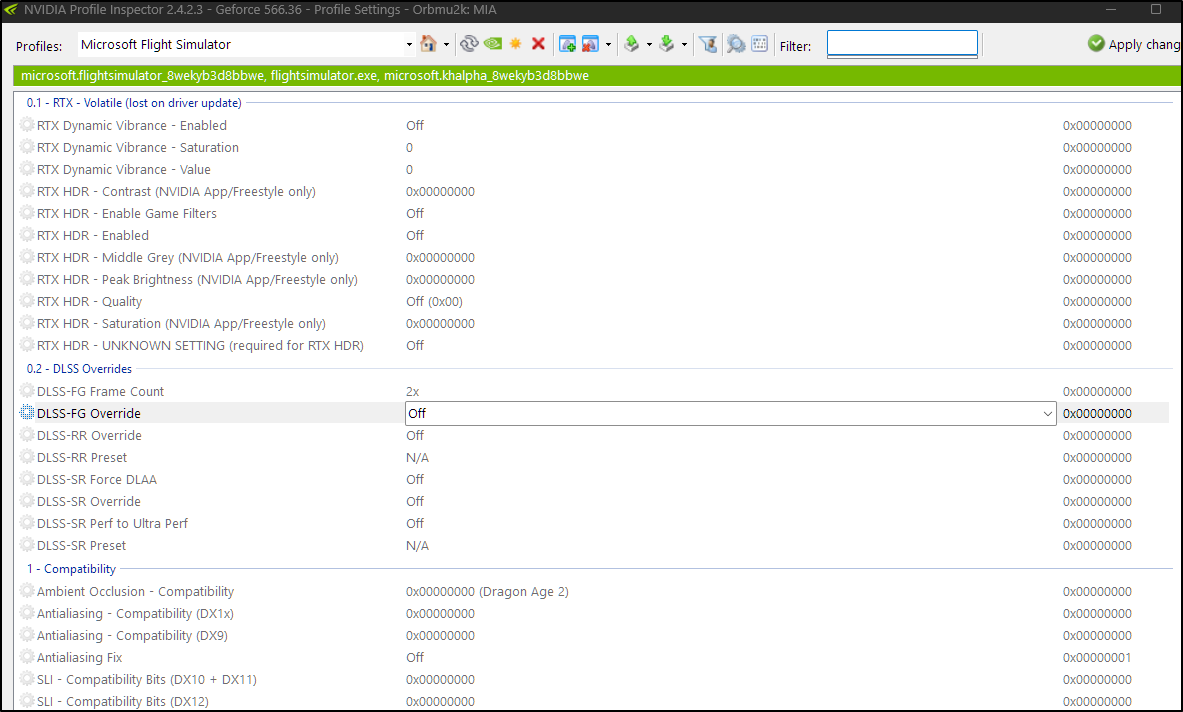
Task: Click gear icon beside DLSS-FG Override
Action: (27, 413)
